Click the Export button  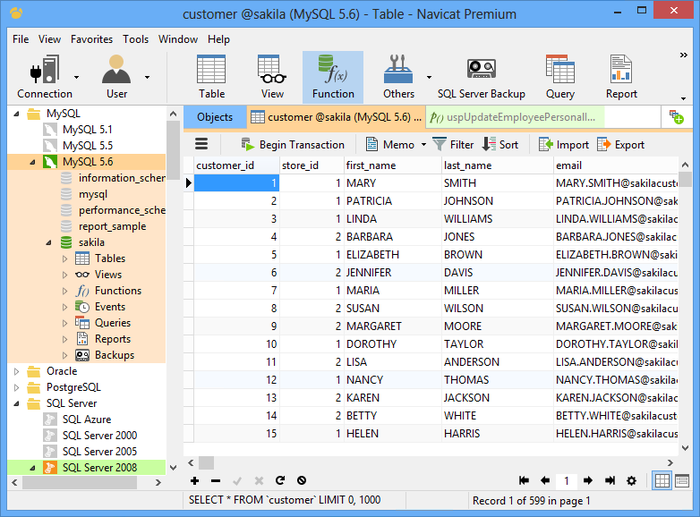point(621,145)
